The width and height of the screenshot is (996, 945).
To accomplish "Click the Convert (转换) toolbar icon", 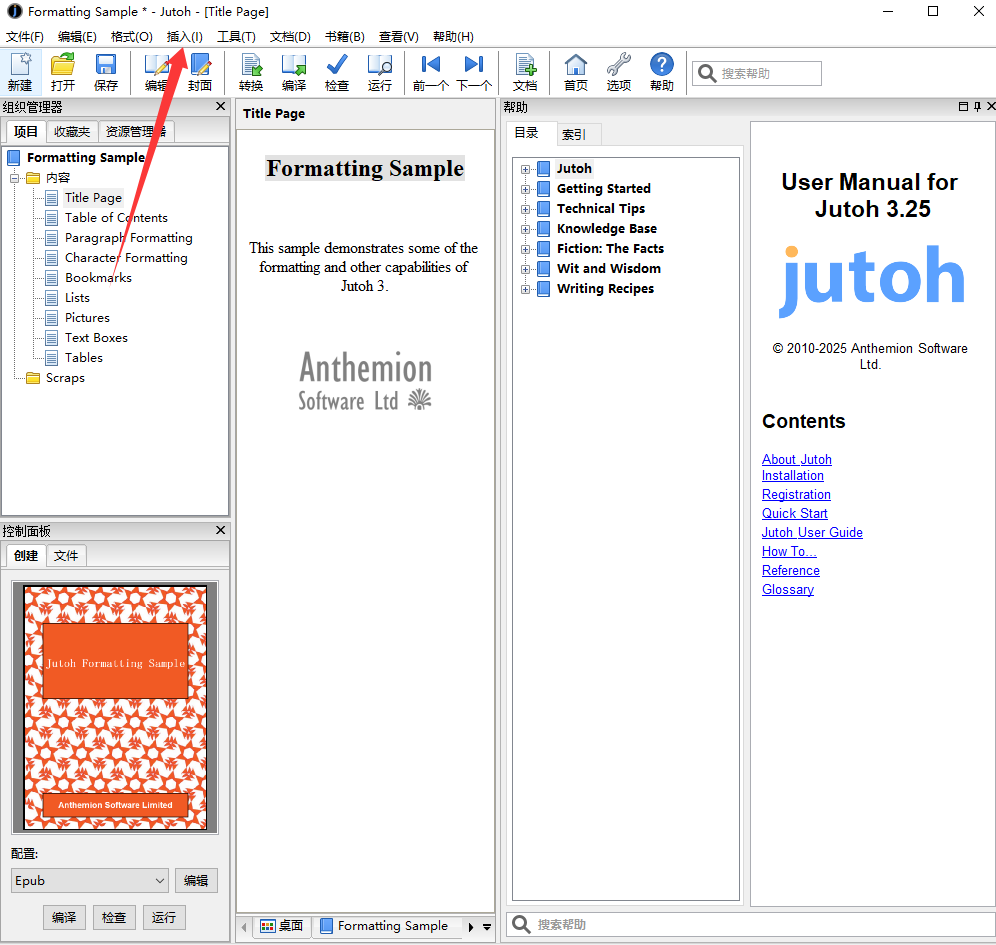I will (251, 72).
